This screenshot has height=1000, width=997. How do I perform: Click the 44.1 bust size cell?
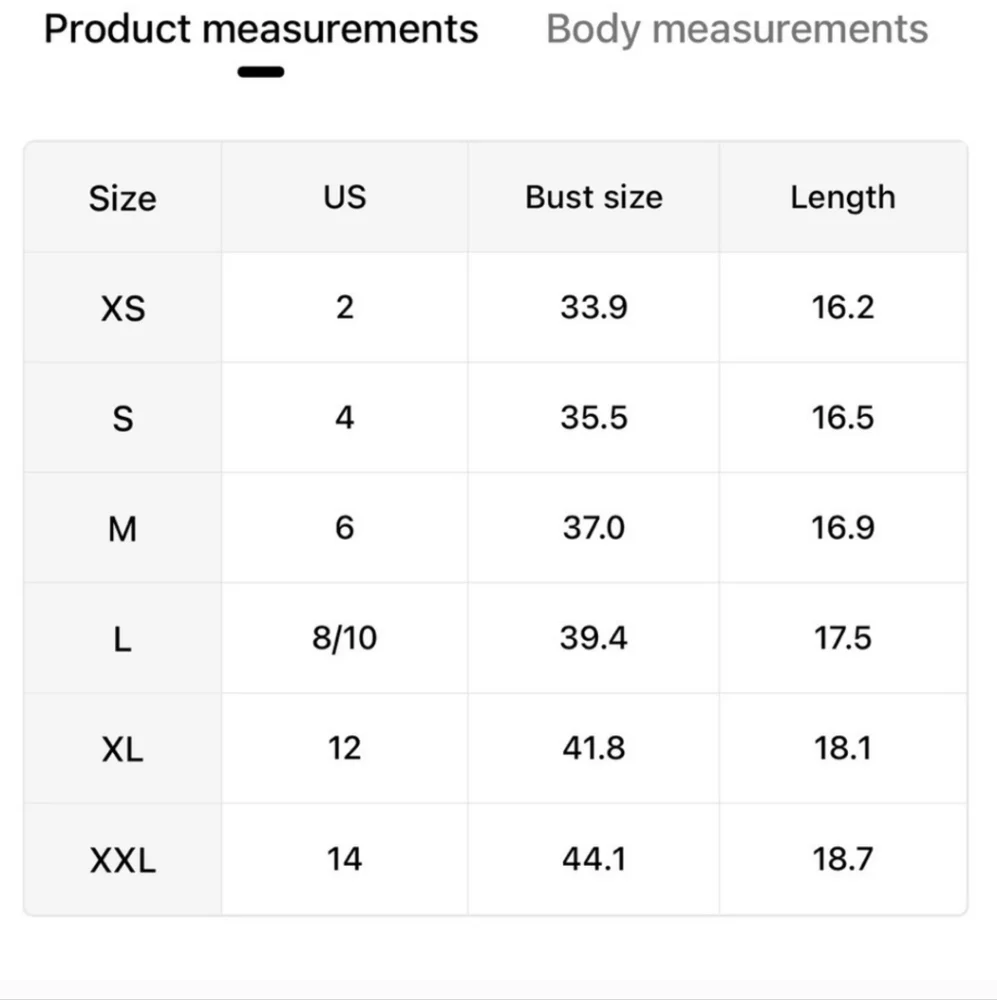[x=593, y=858]
